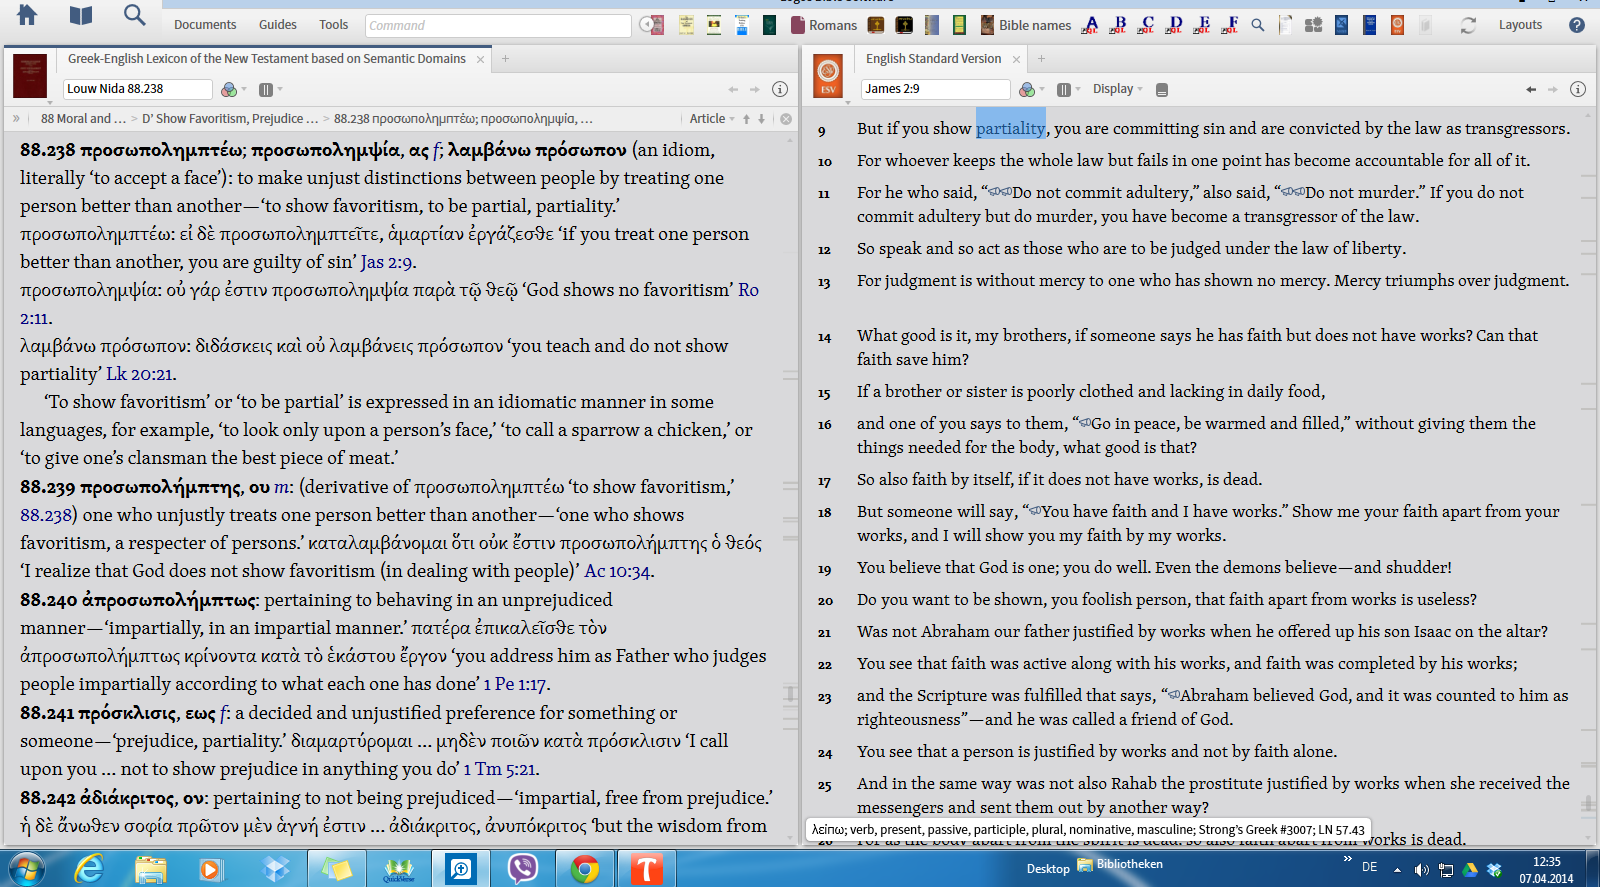Viewport: 1600px width, 887px height.
Task: Open Visual filters dropdown in ESV panel
Action: [1031, 89]
